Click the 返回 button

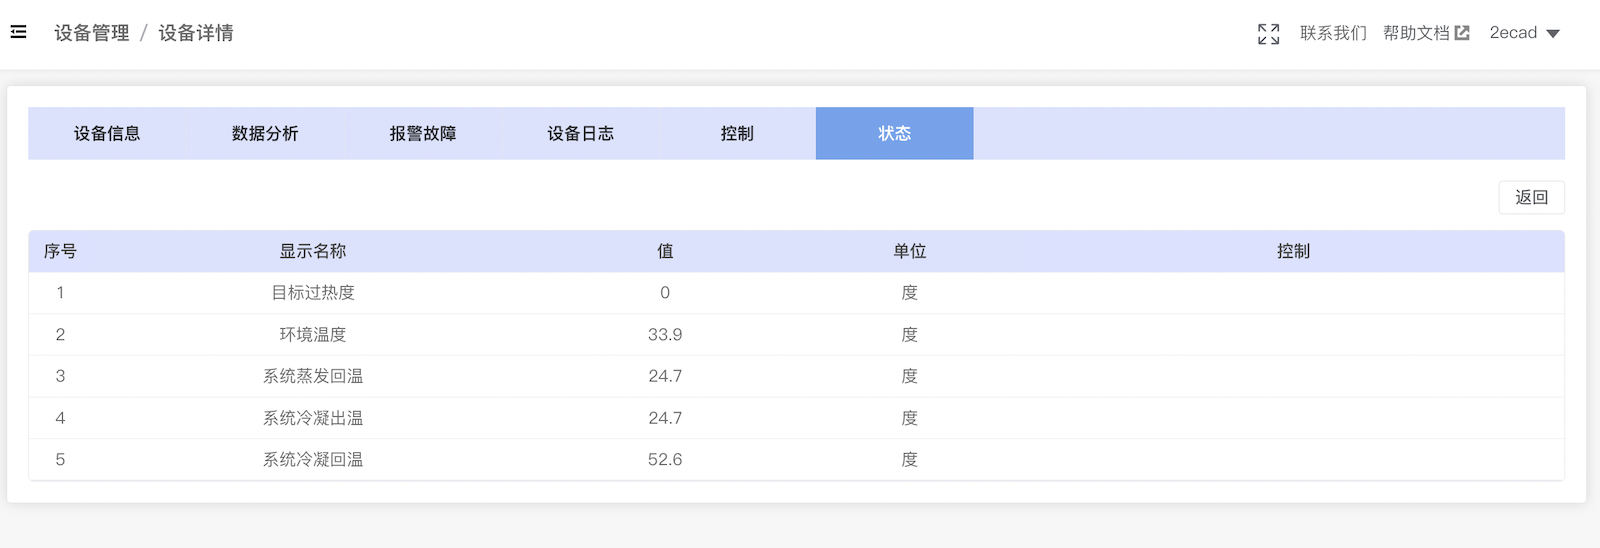tap(1531, 197)
